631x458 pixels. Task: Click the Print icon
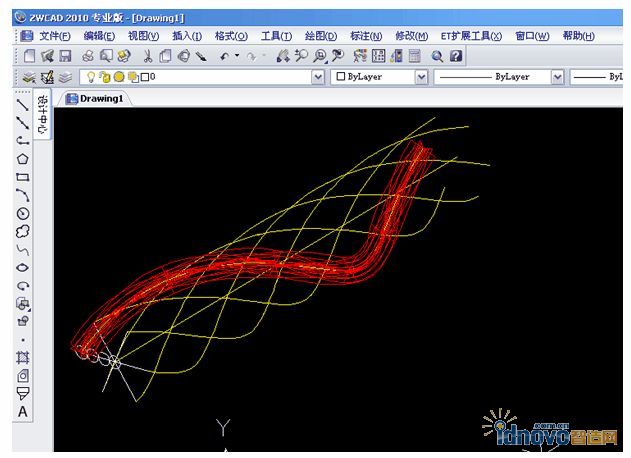point(88,56)
